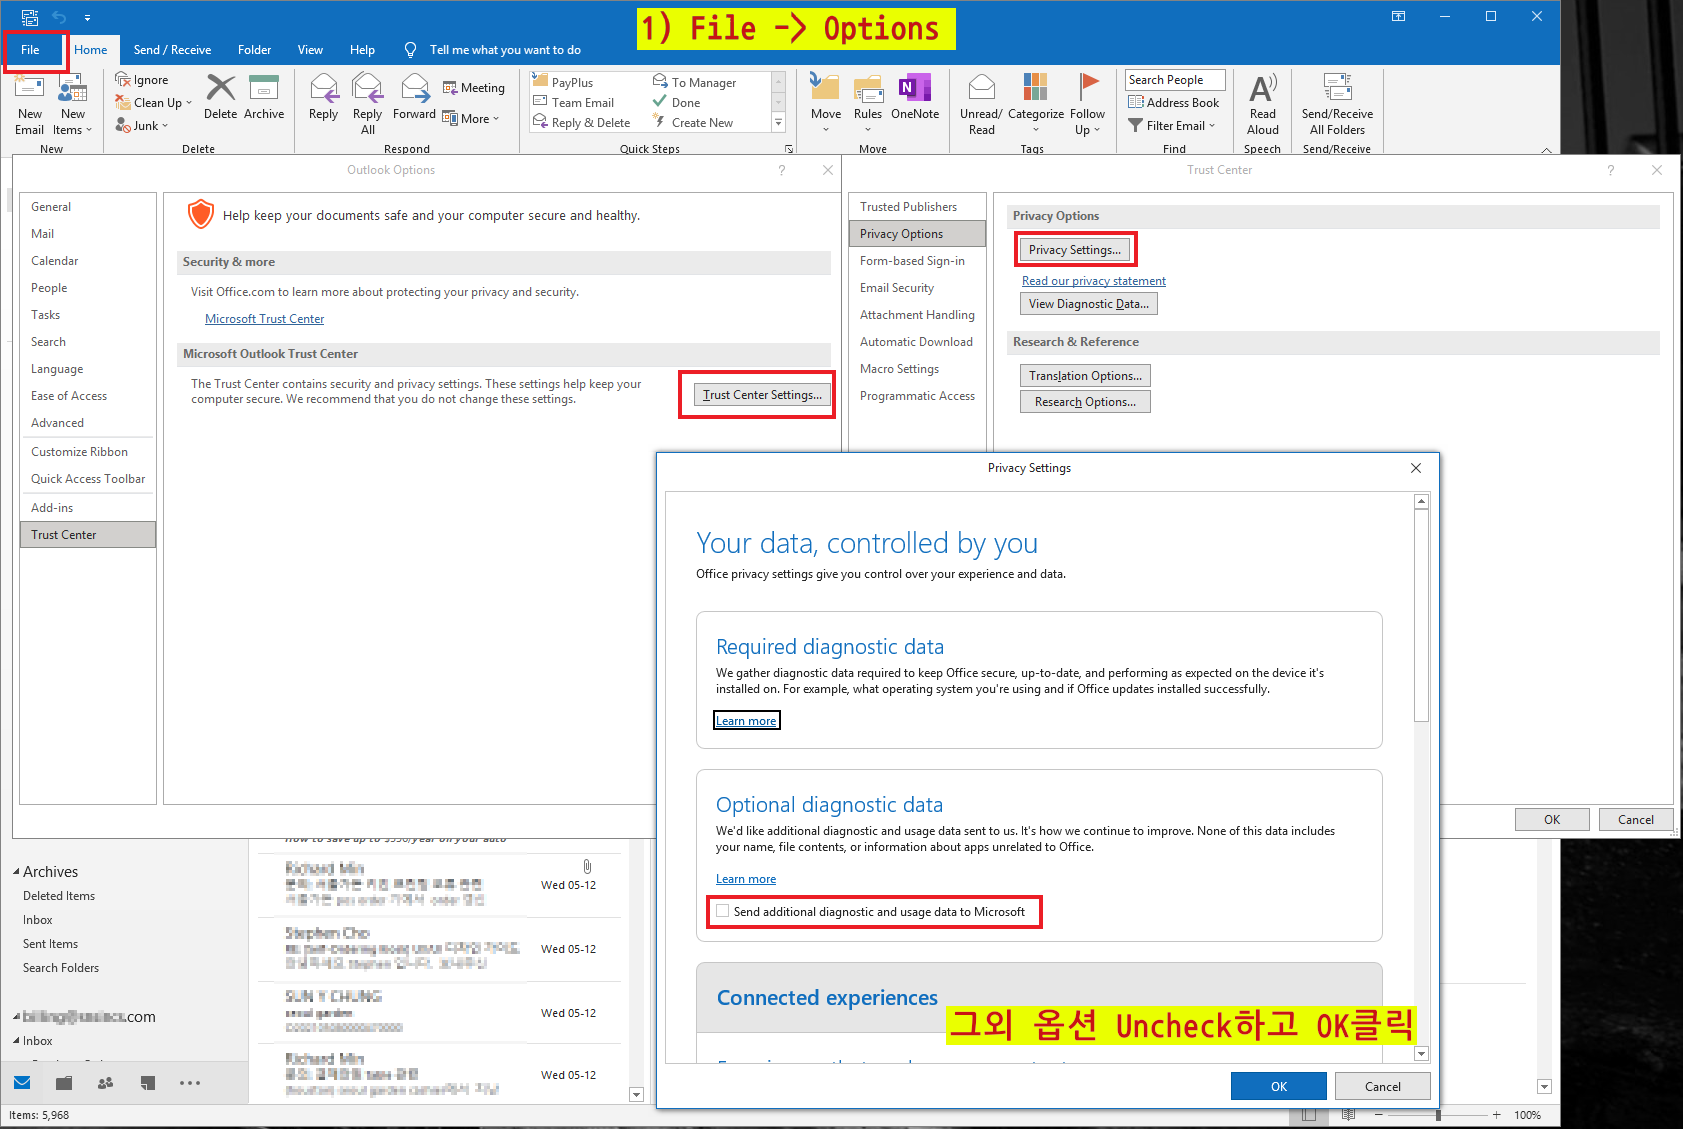
Task: Click the Trust Center Settings button
Action: [762, 395]
